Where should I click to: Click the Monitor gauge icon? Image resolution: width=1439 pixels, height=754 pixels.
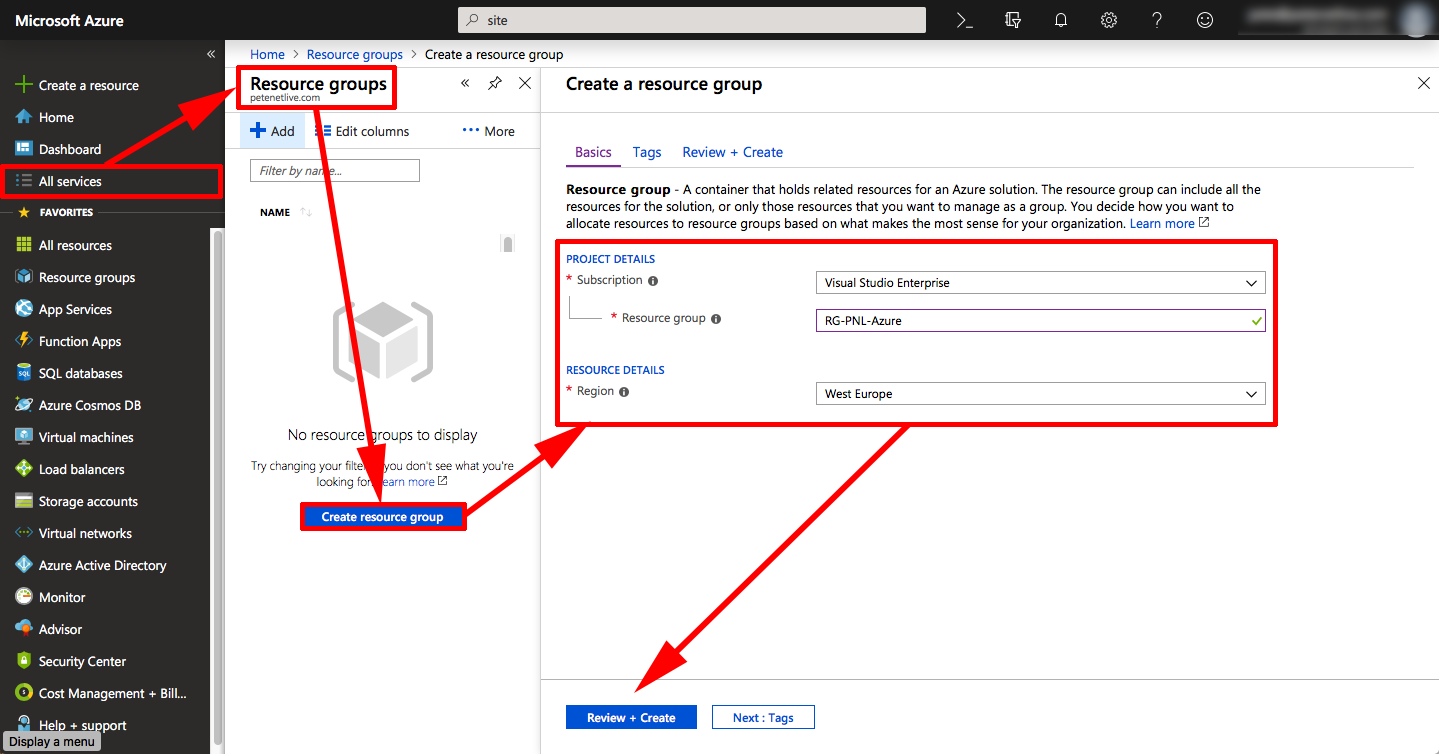24,597
